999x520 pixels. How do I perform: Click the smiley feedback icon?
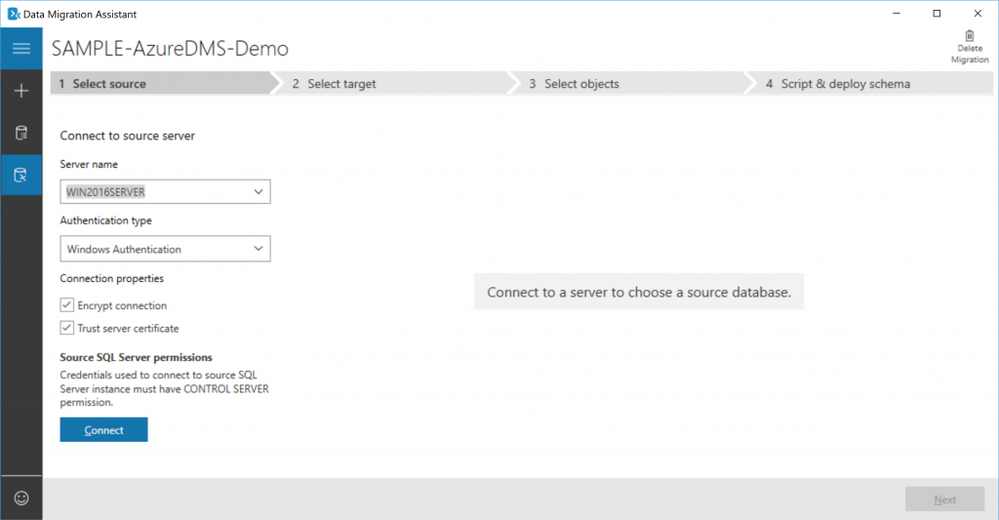[x=21, y=498]
